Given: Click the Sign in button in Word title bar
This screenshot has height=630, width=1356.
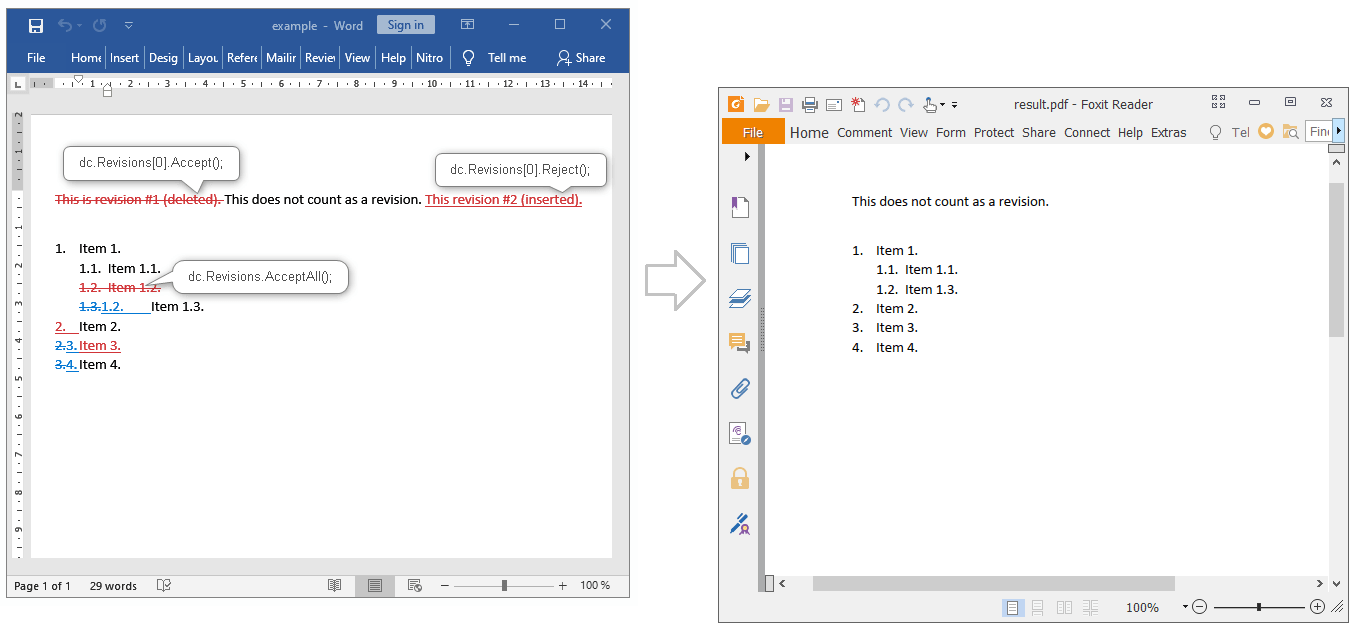Looking at the screenshot, I should pyautogui.click(x=405, y=24).
